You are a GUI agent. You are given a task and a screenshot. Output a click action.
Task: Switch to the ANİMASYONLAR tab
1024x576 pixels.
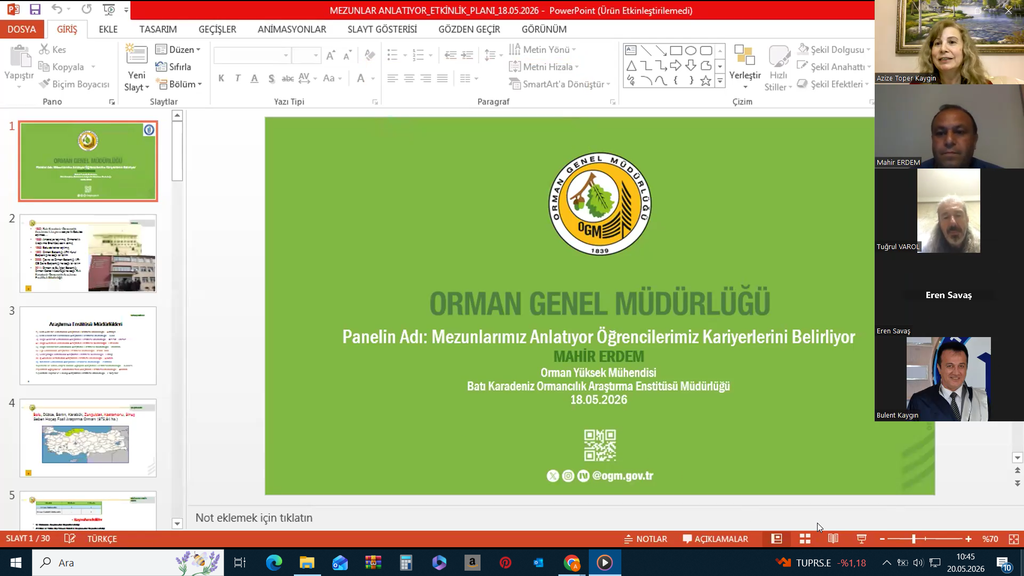(x=292, y=29)
